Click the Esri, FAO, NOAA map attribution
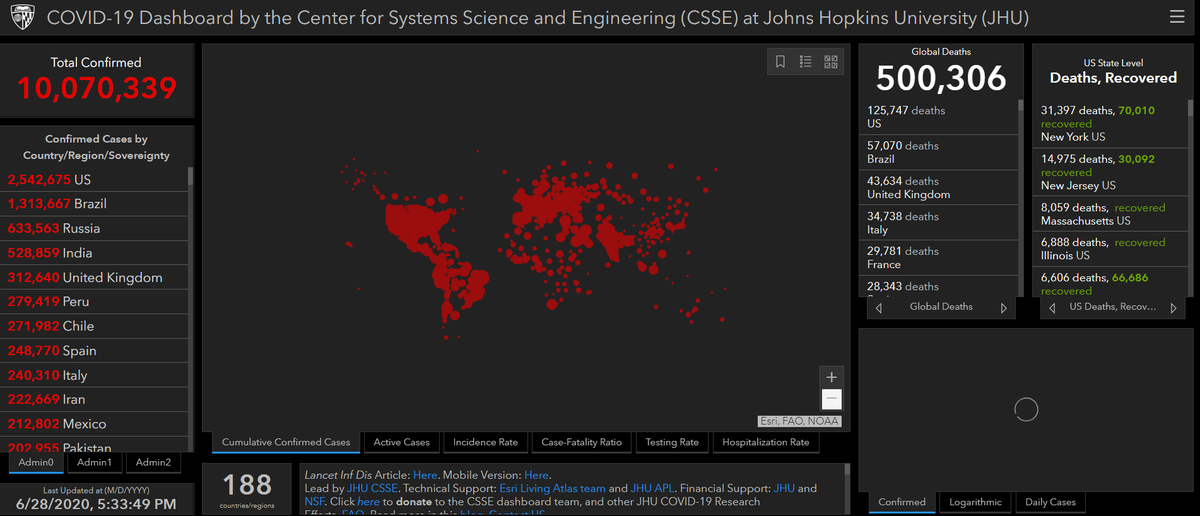The image size is (1200, 516). [x=800, y=421]
